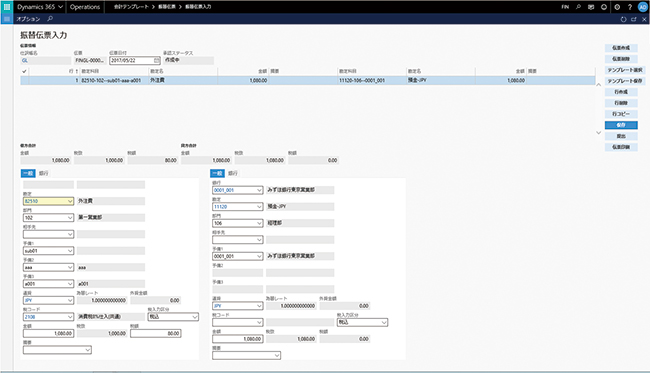The image size is (650, 373).
Task: Select right panel 一般 tab
Action: coord(217,173)
